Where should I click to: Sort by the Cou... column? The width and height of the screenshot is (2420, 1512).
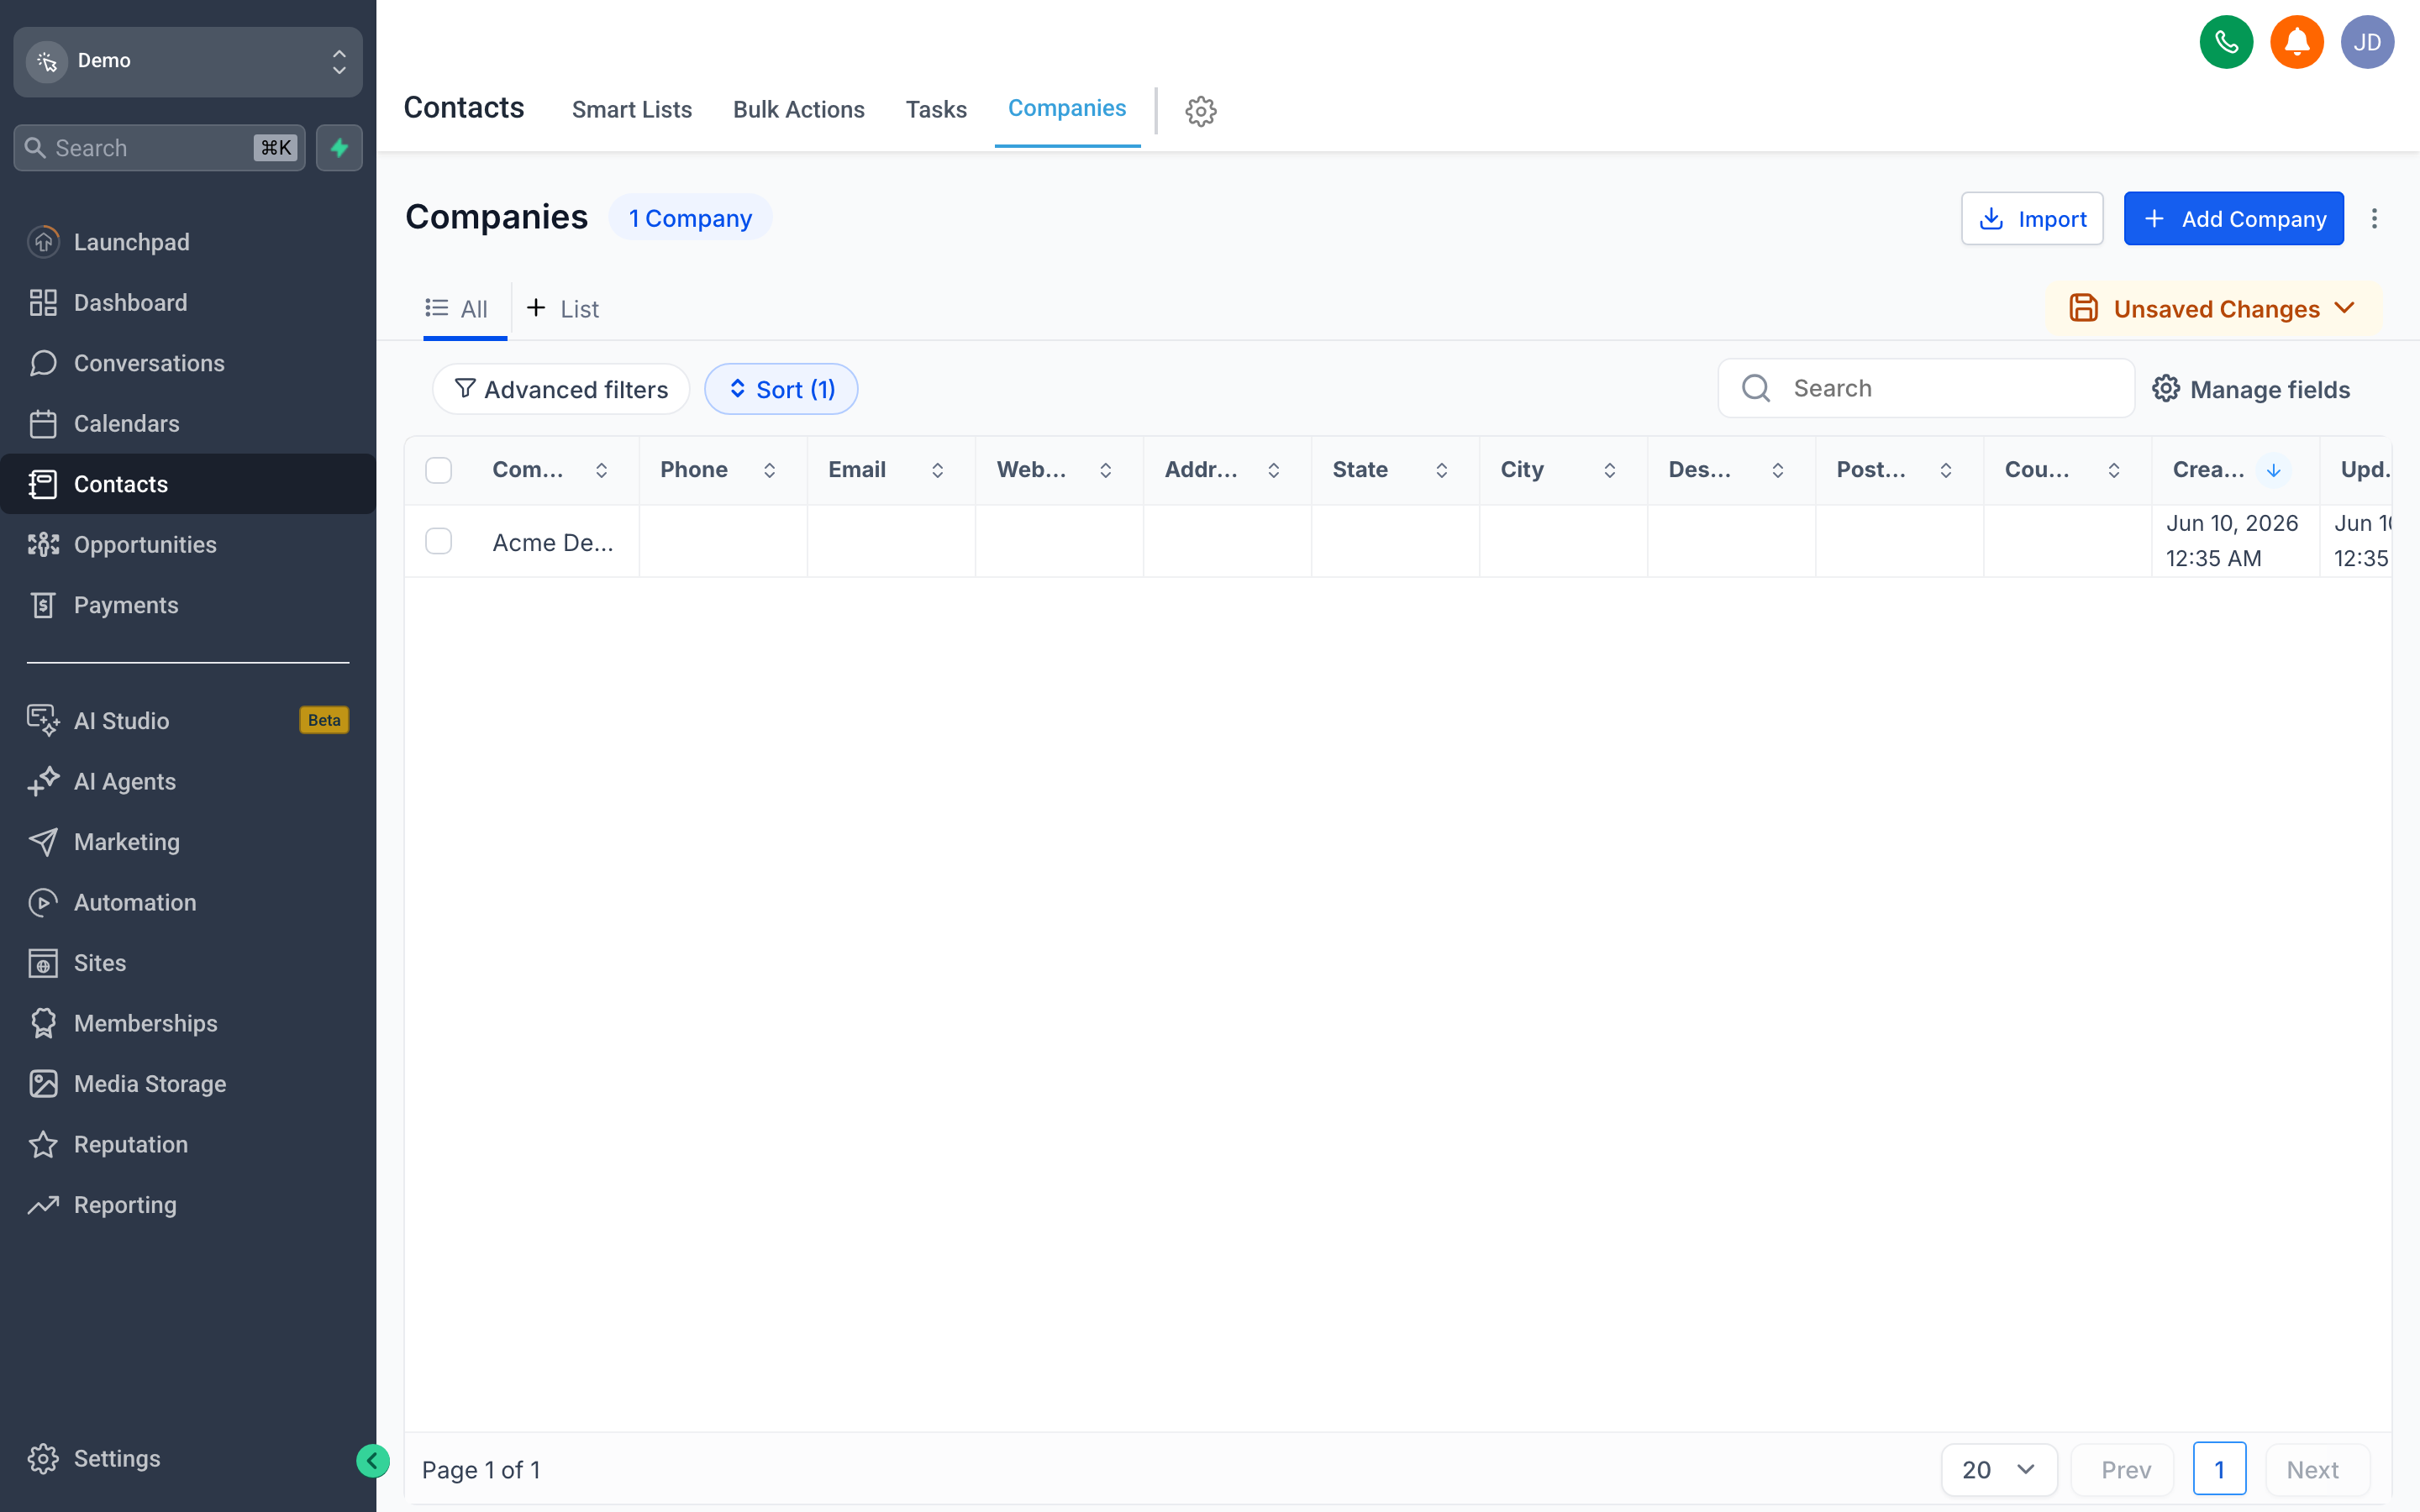pyautogui.click(x=2113, y=470)
